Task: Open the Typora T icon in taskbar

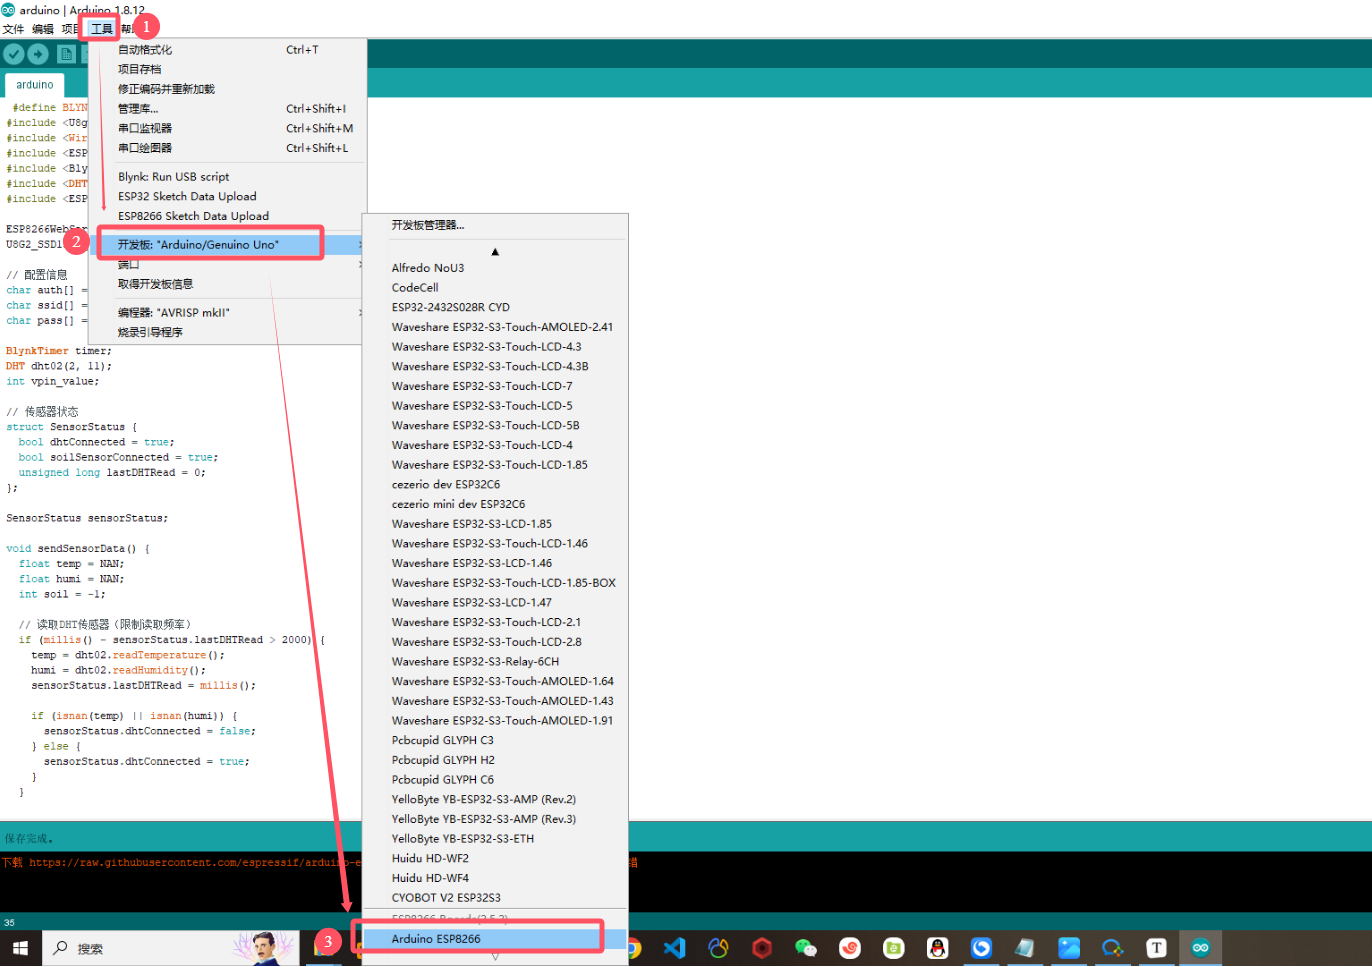Action: (1157, 948)
